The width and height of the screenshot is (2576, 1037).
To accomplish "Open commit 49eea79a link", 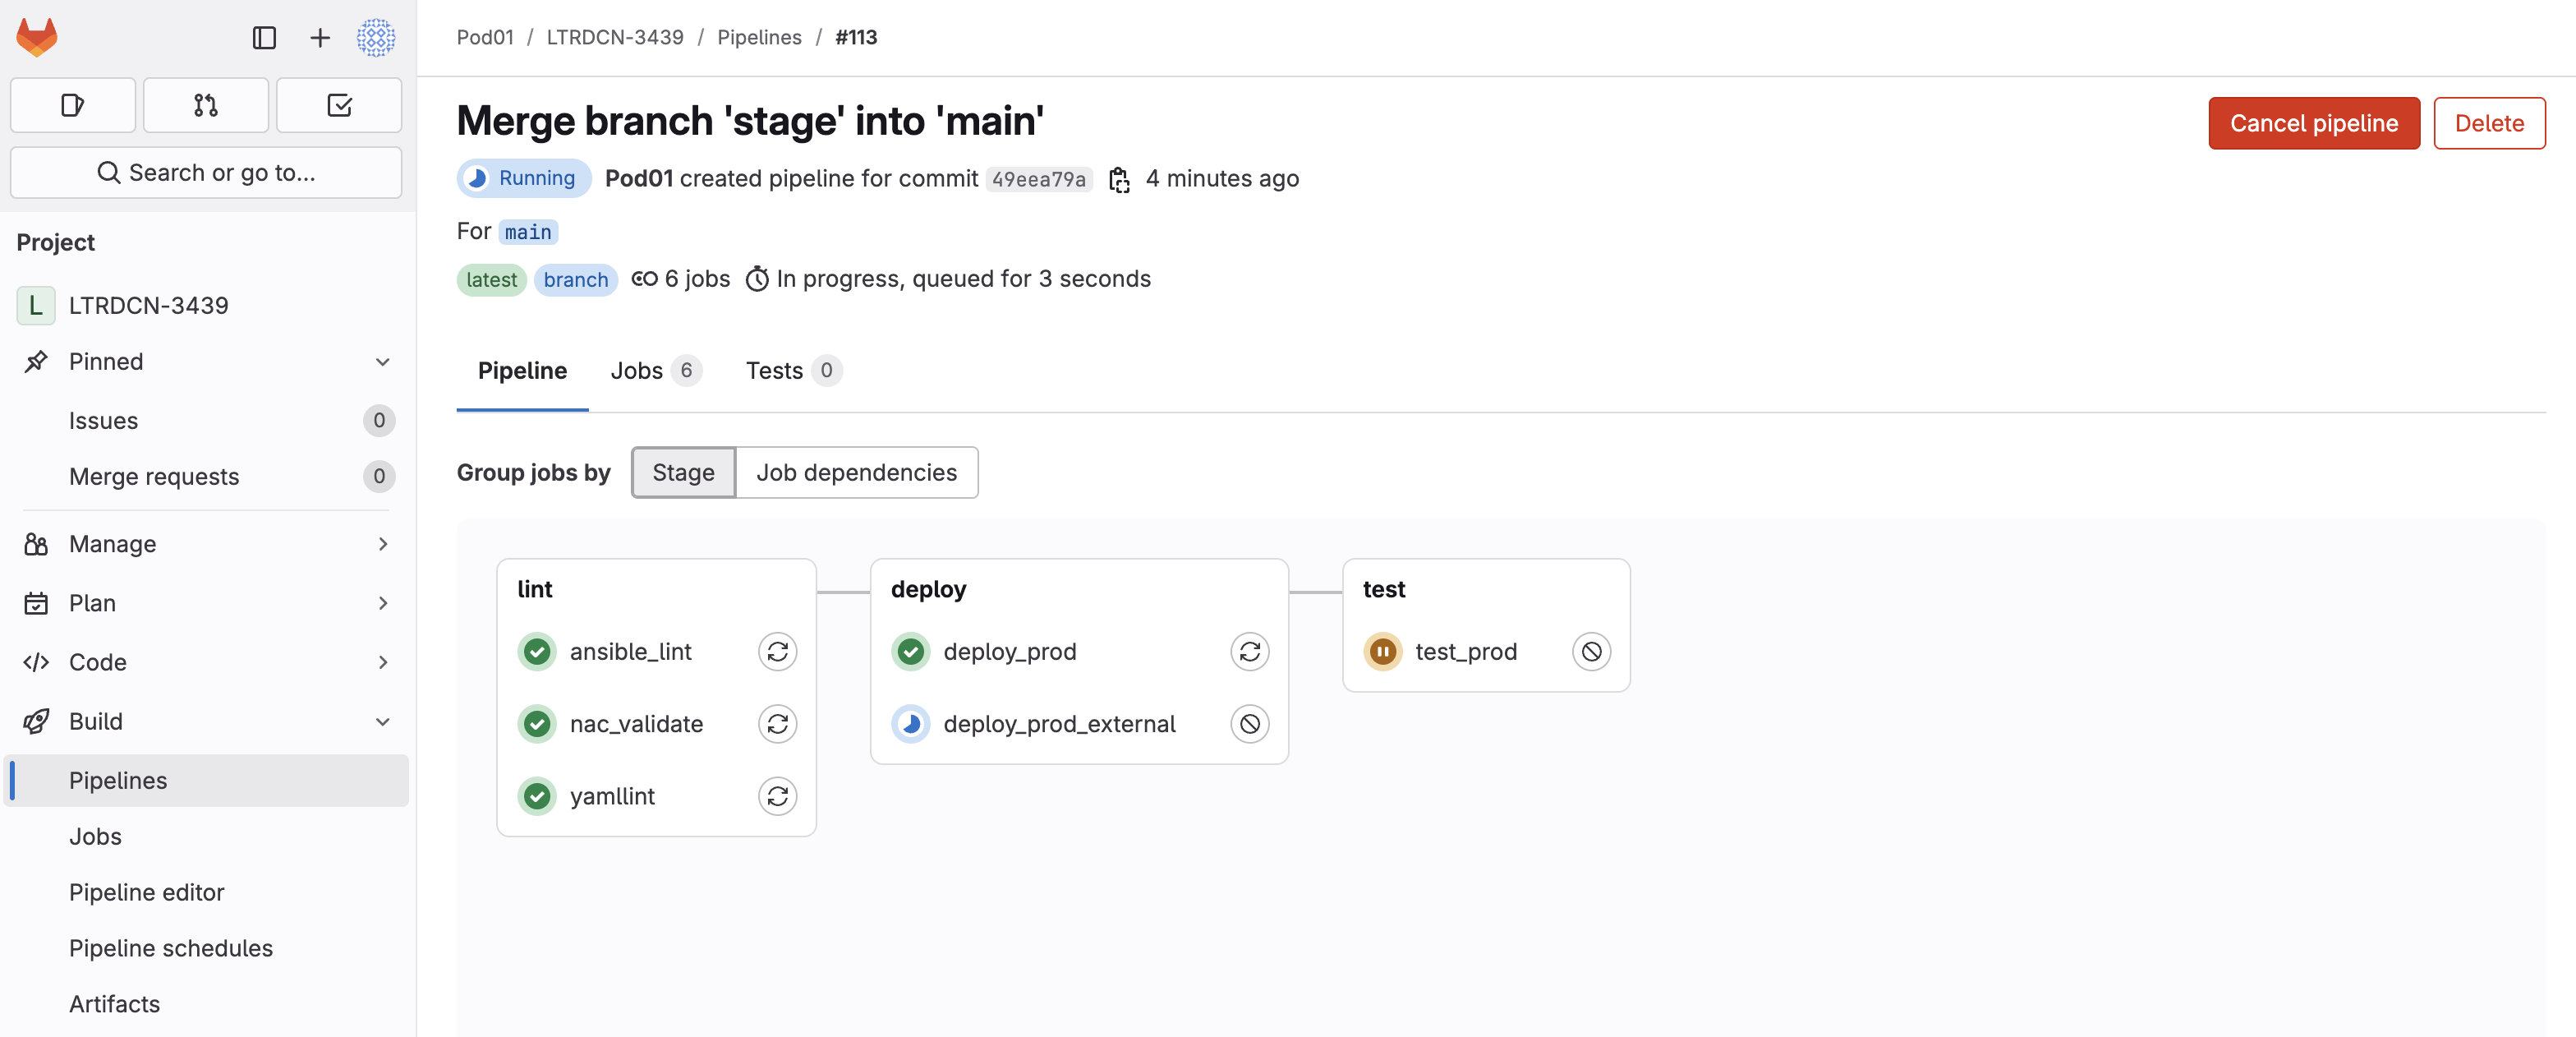I will 1038,179.
